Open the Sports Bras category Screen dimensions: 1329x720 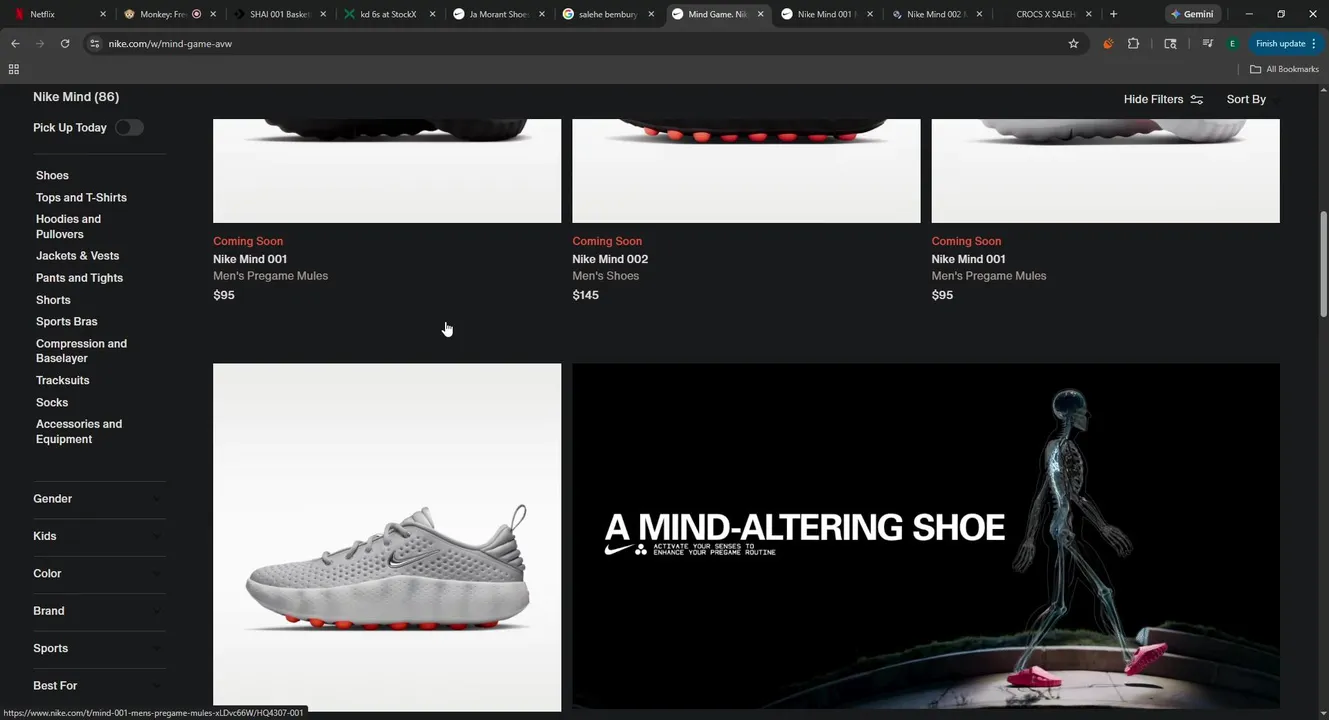(x=66, y=322)
